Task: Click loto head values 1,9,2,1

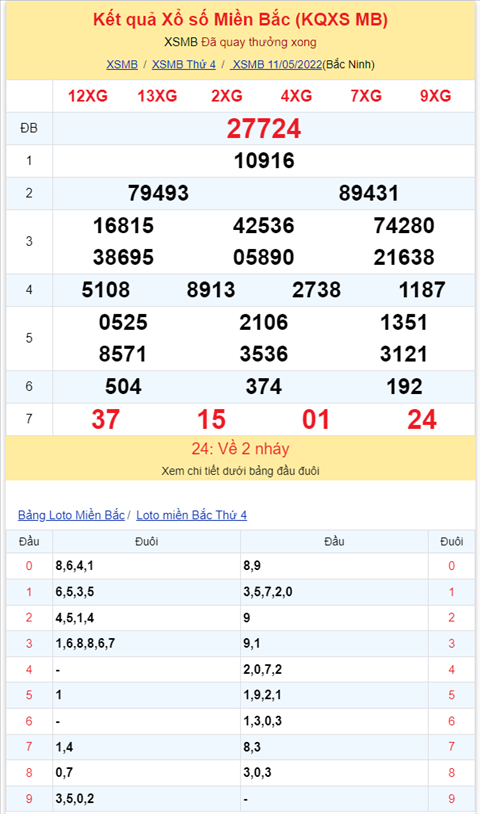Action: tap(263, 695)
